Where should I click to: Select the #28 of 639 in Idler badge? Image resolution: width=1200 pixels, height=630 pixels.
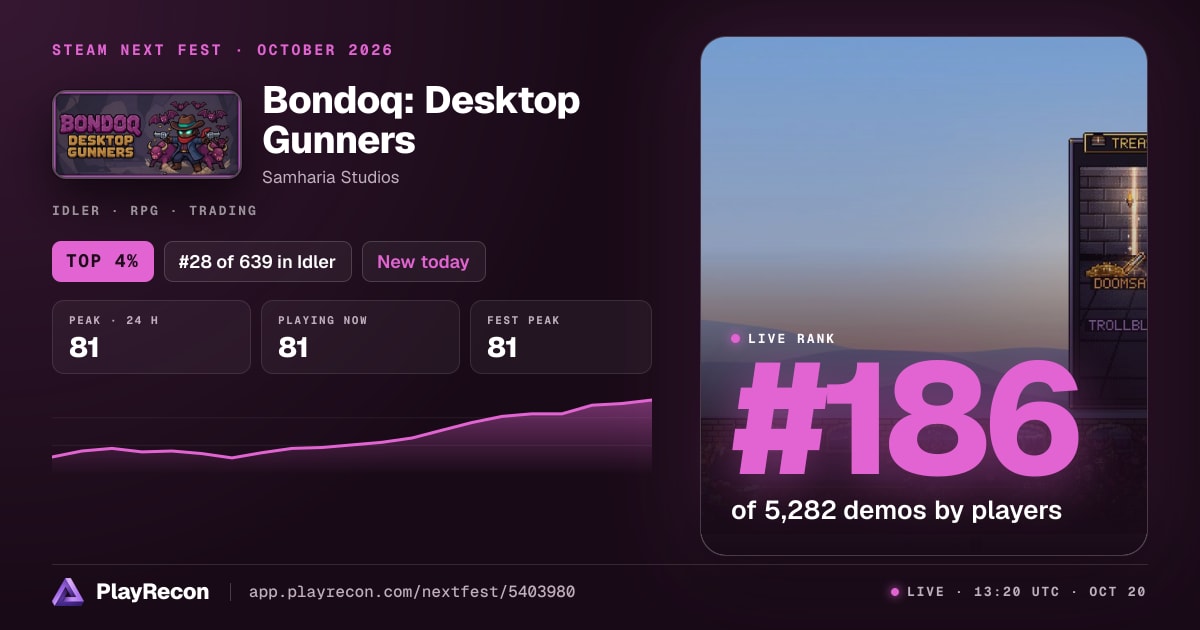coord(258,262)
